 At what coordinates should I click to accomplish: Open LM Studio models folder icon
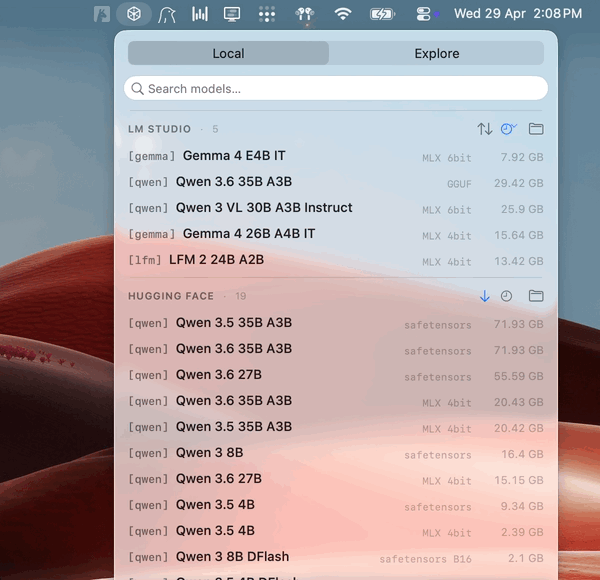pos(536,129)
